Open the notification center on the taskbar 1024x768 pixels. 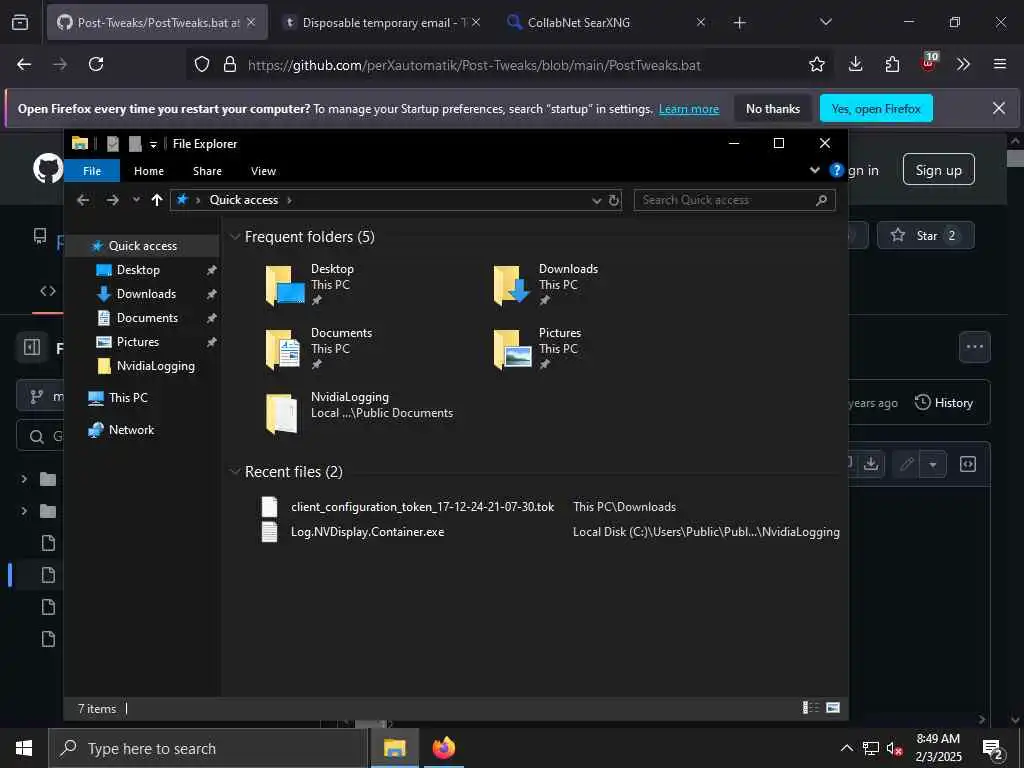(x=993, y=749)
